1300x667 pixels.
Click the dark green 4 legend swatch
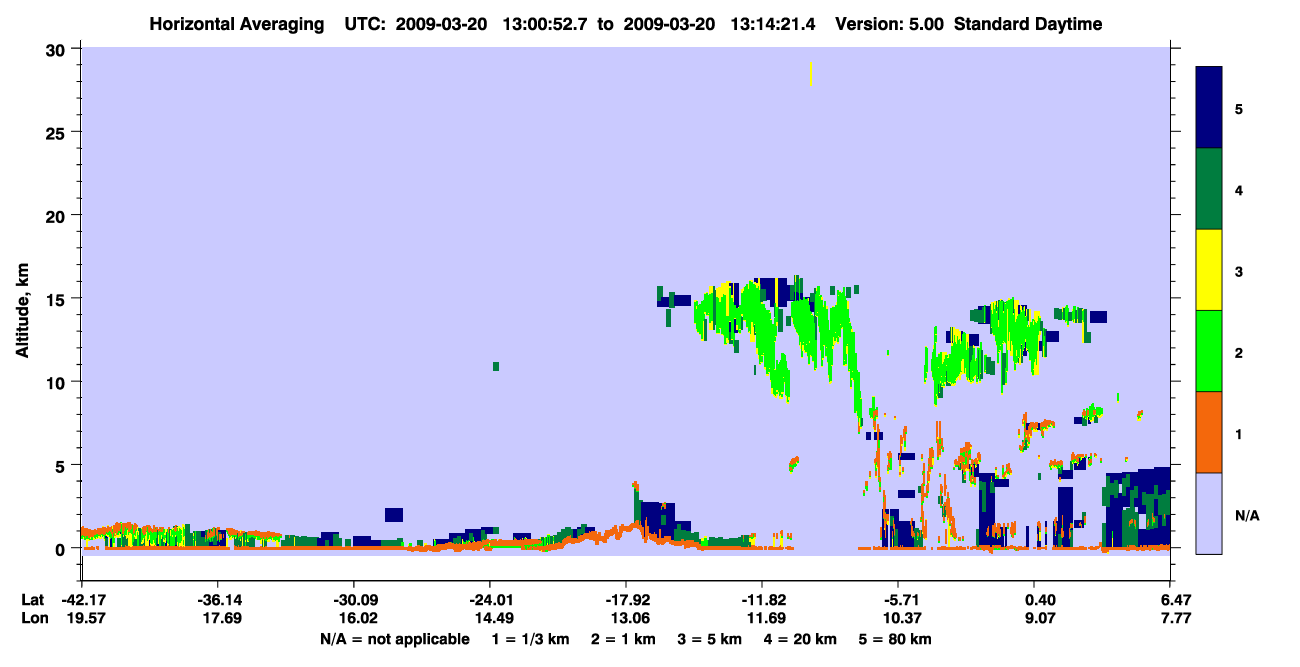point(1209,189)
